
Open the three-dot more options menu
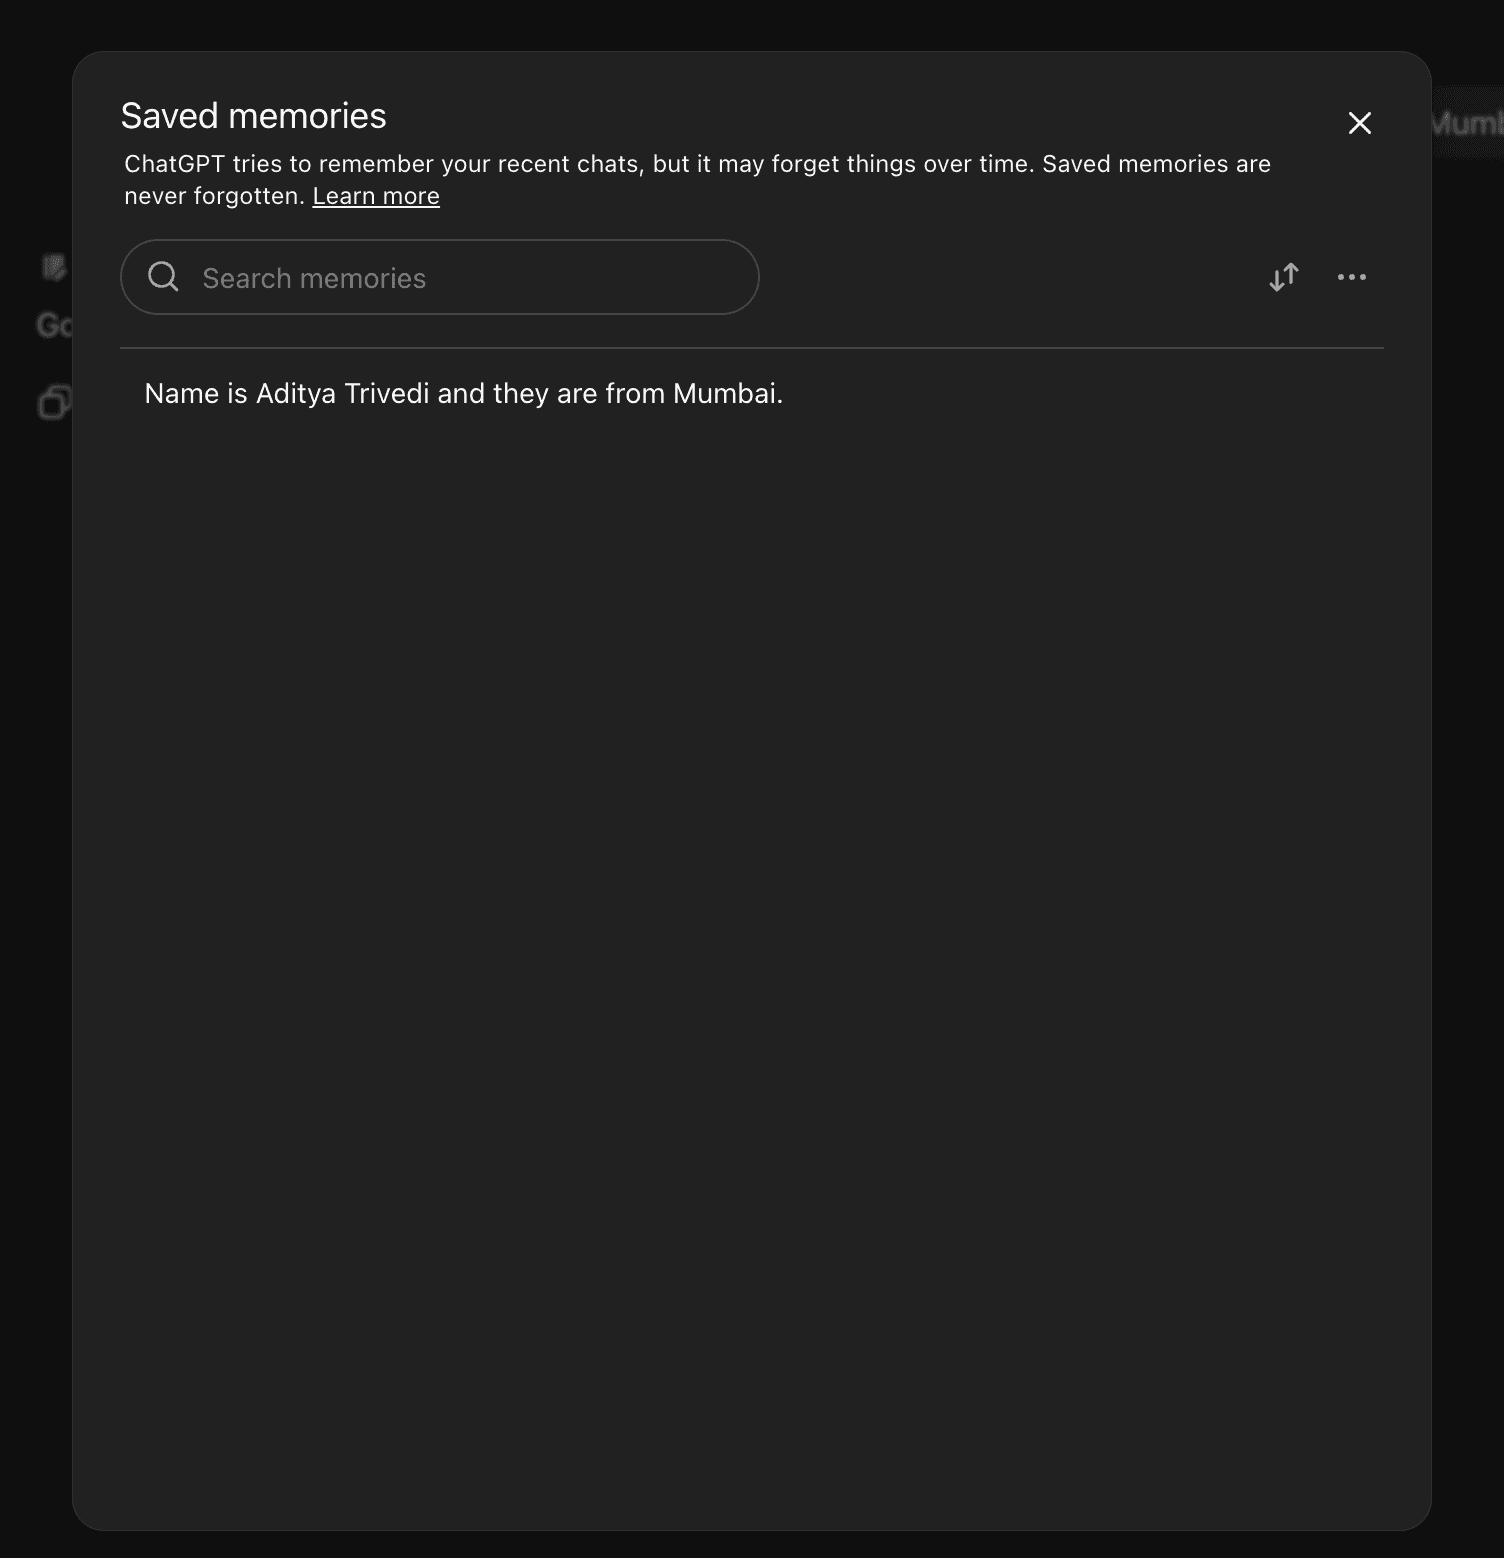[x=1351, y=277]
